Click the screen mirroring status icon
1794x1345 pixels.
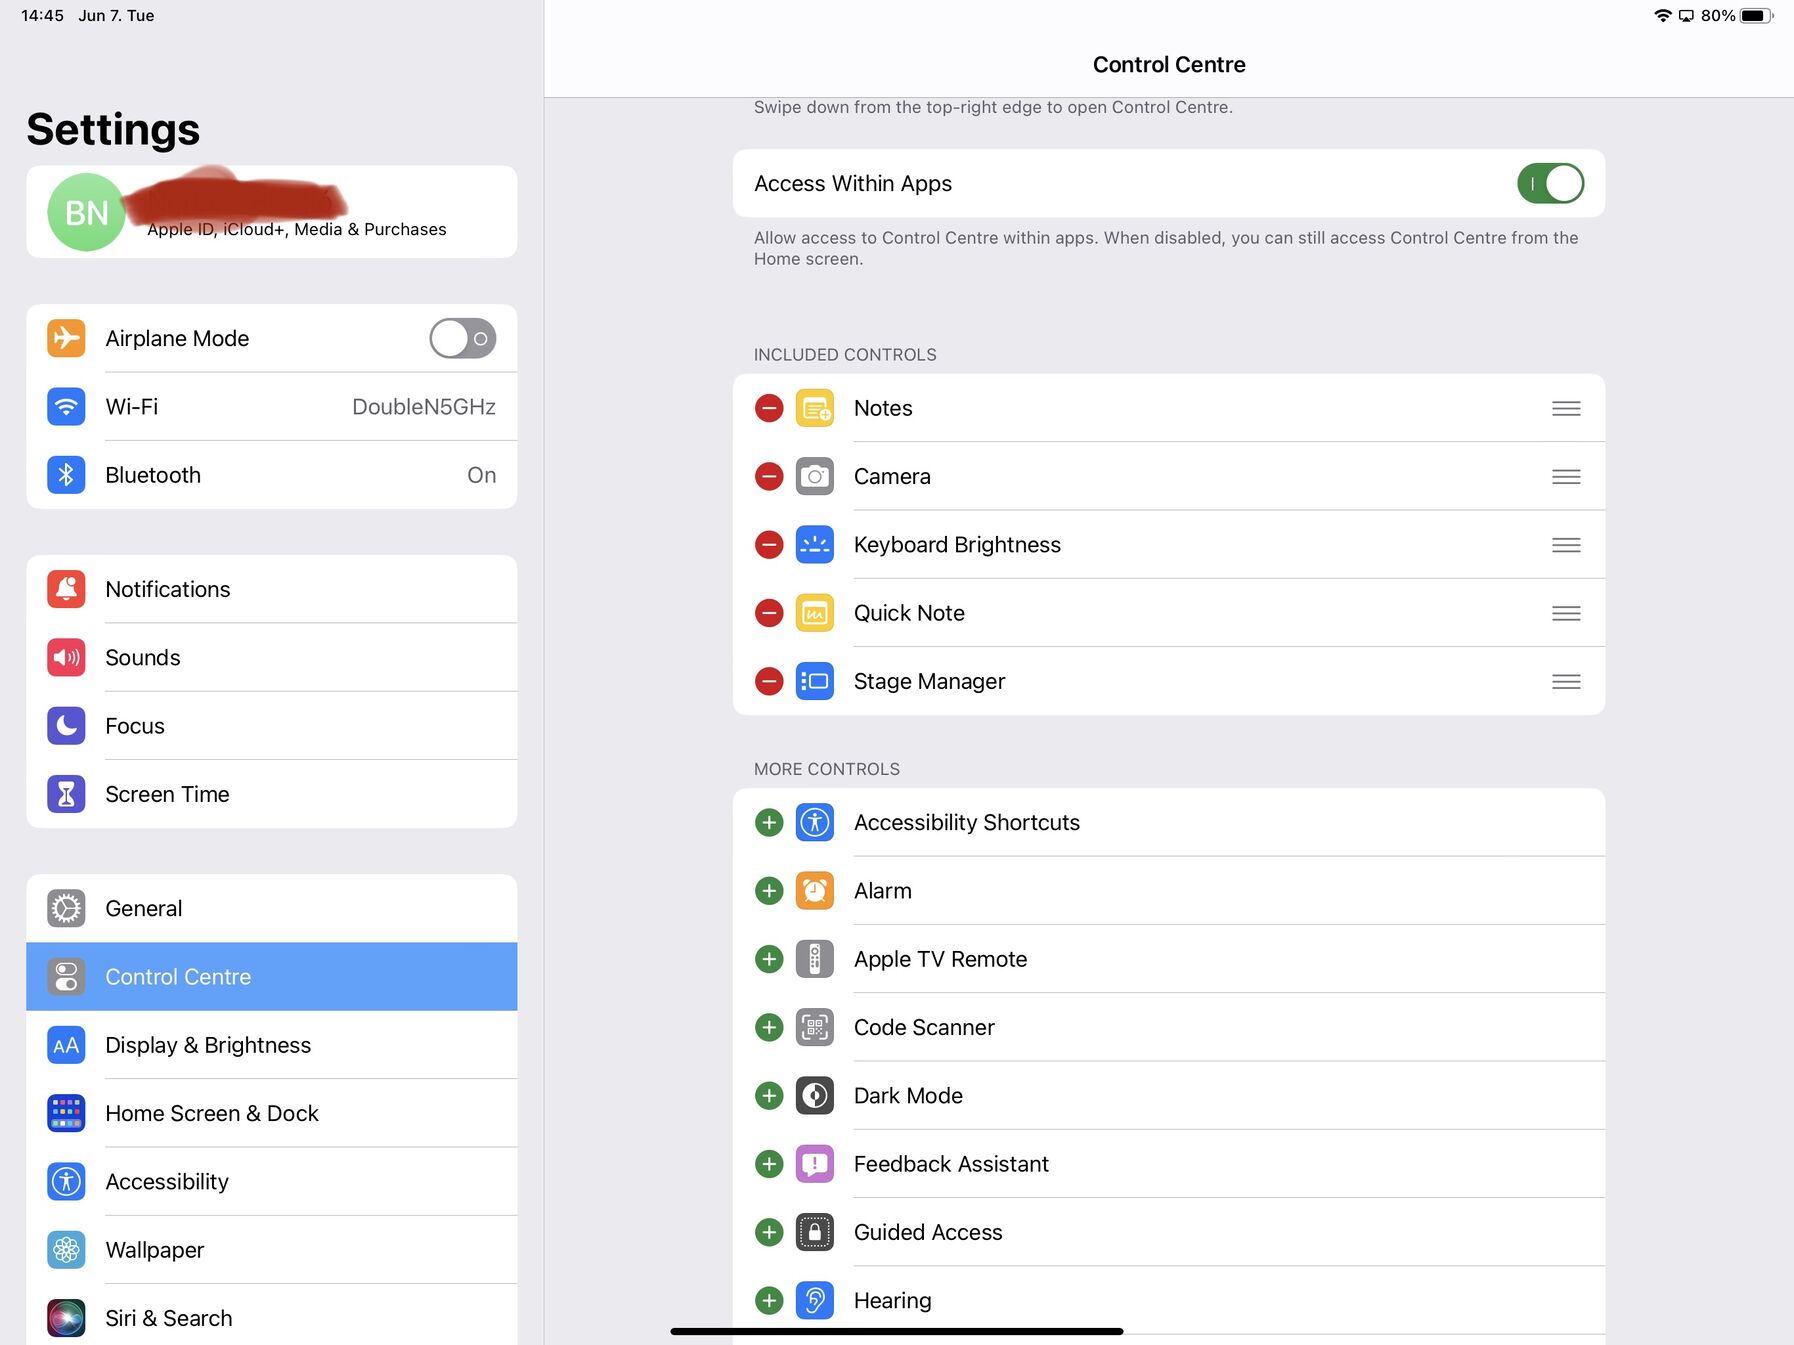[x=1686, y=16]
